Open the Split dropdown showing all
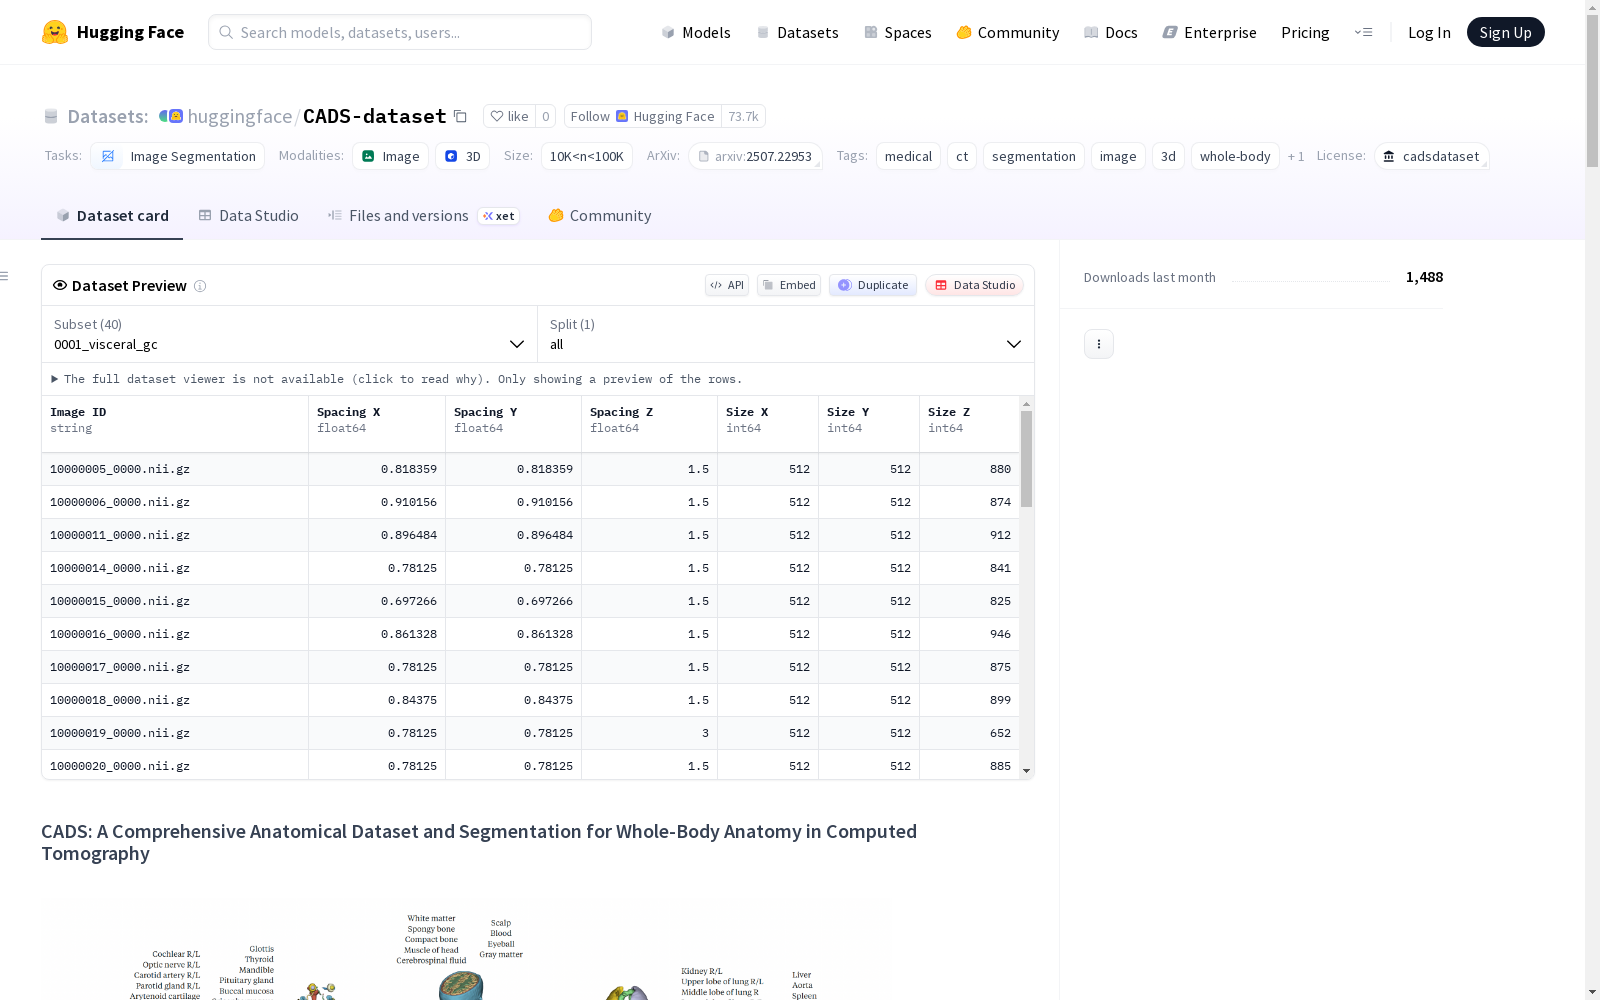The height and width of the screenshot is (1000, 1600). [786, 334]
